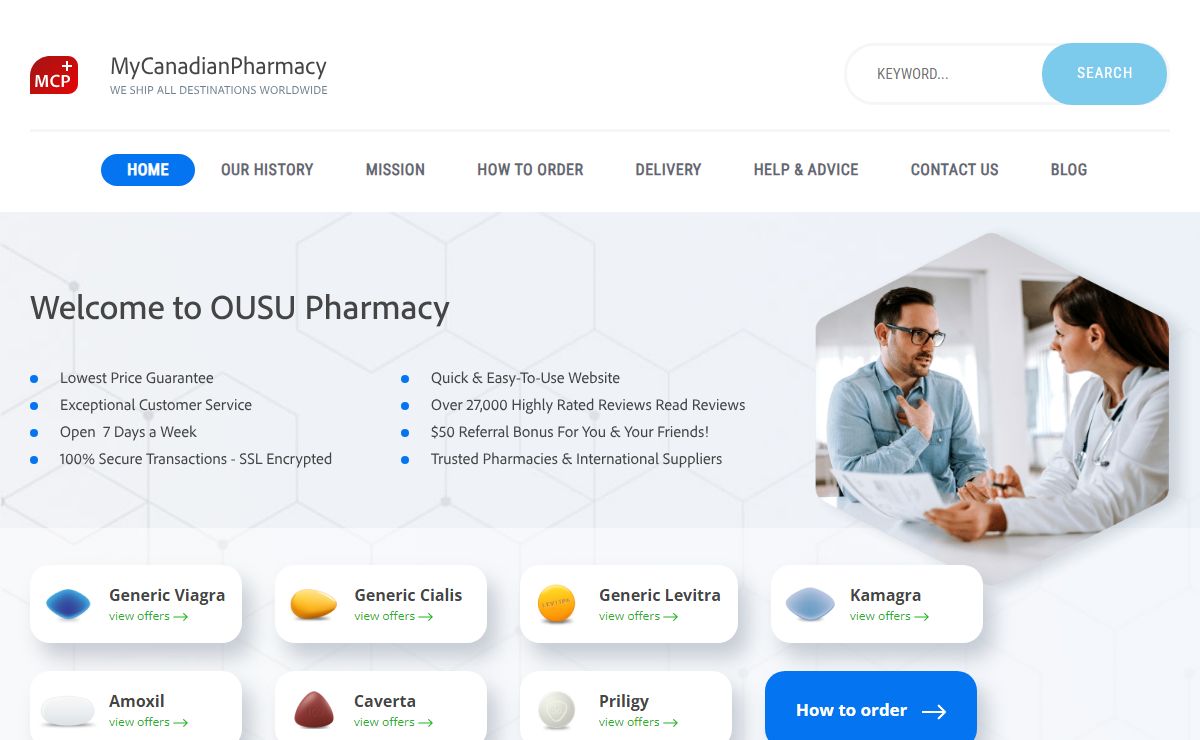1200x740 pixels.
Task: Open the Our History menu item
Action: (x=267, y=170)
